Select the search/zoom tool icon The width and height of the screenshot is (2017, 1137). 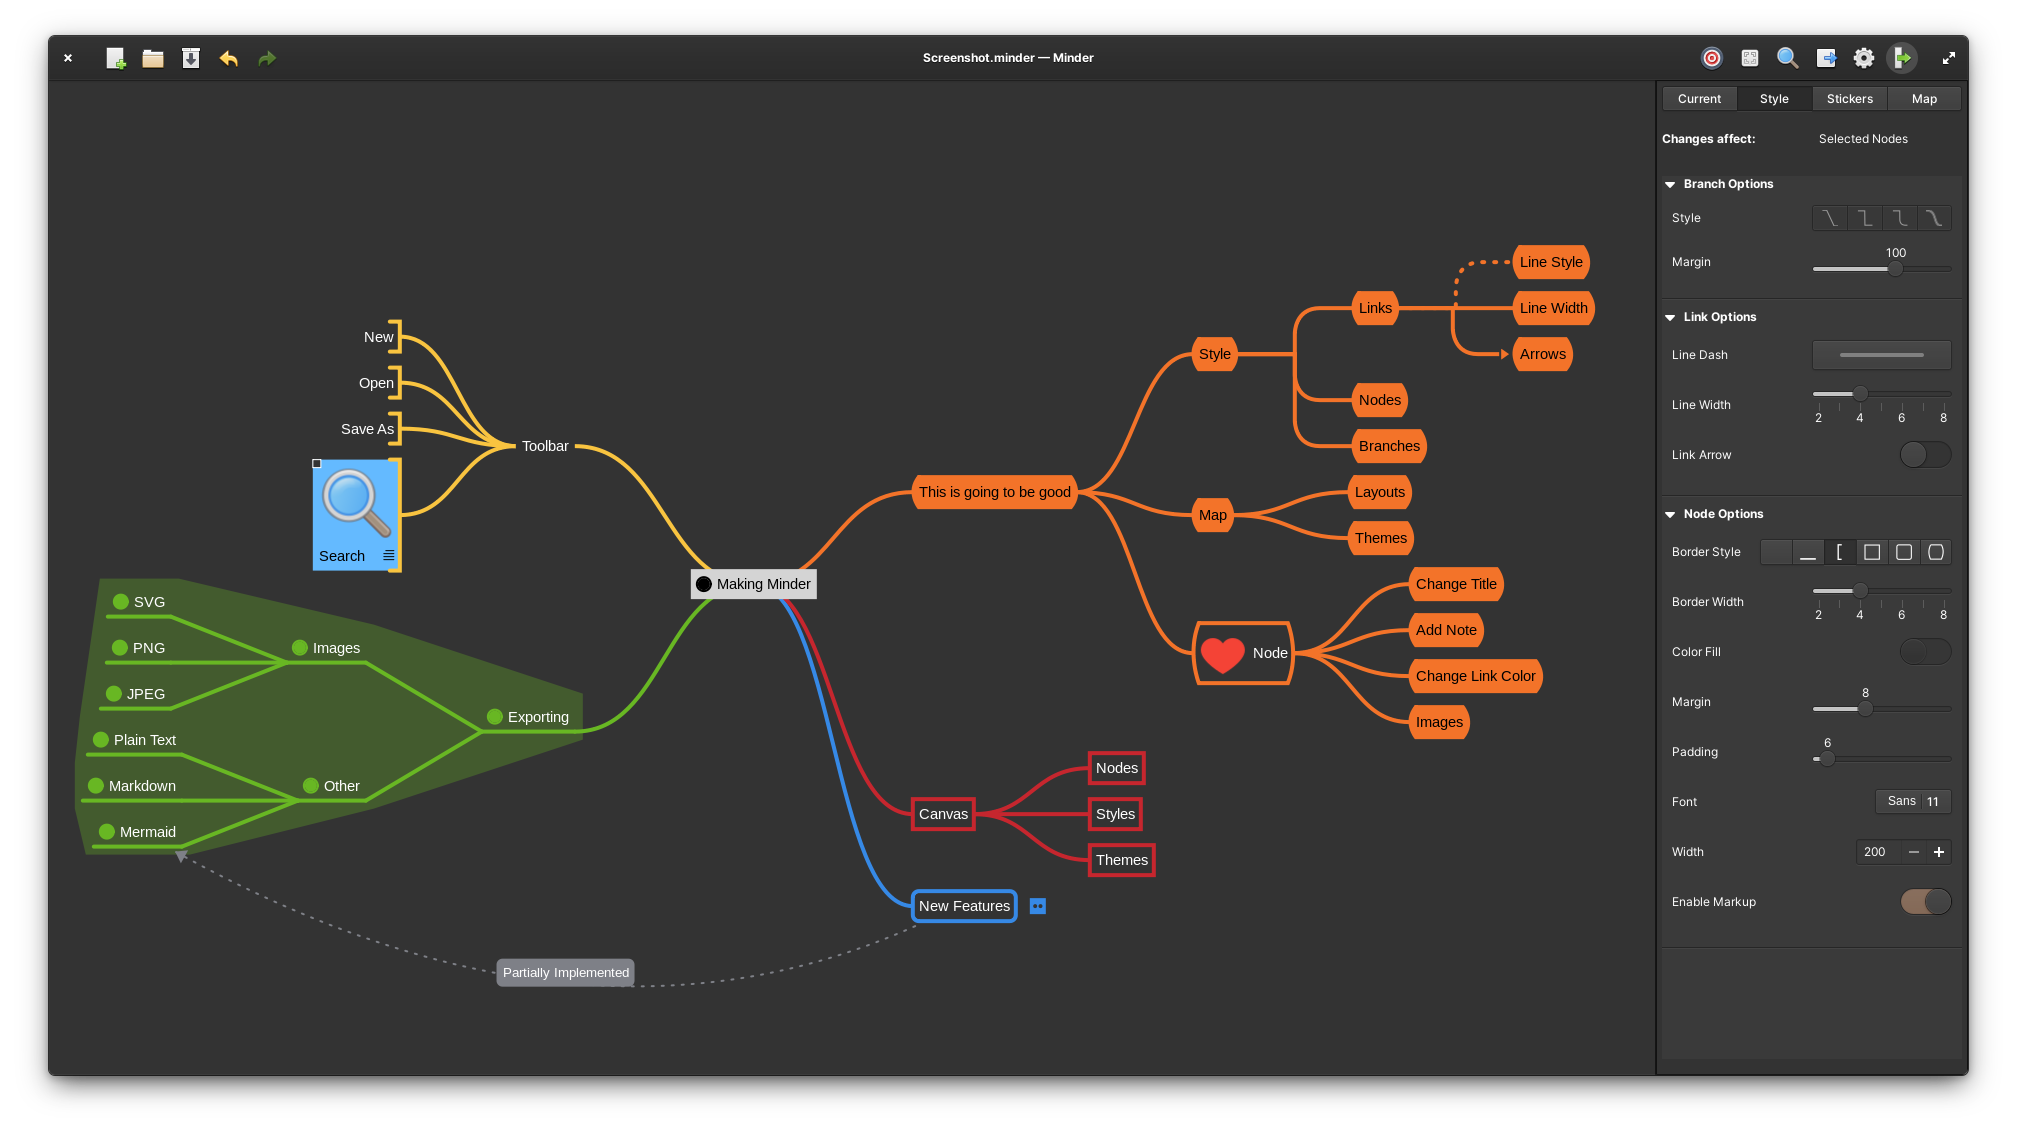point(1787,58)
